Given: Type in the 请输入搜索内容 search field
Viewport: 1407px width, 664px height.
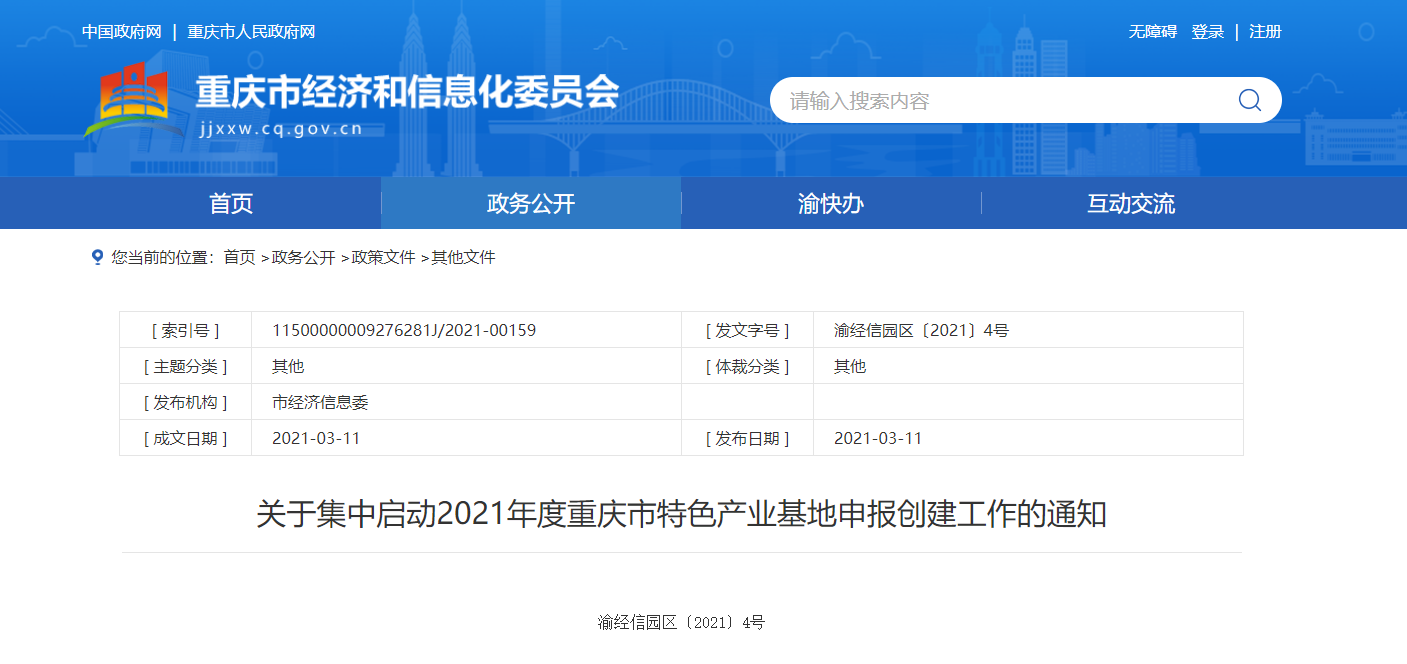Looking at the screenshot, I should [1000, 100].
